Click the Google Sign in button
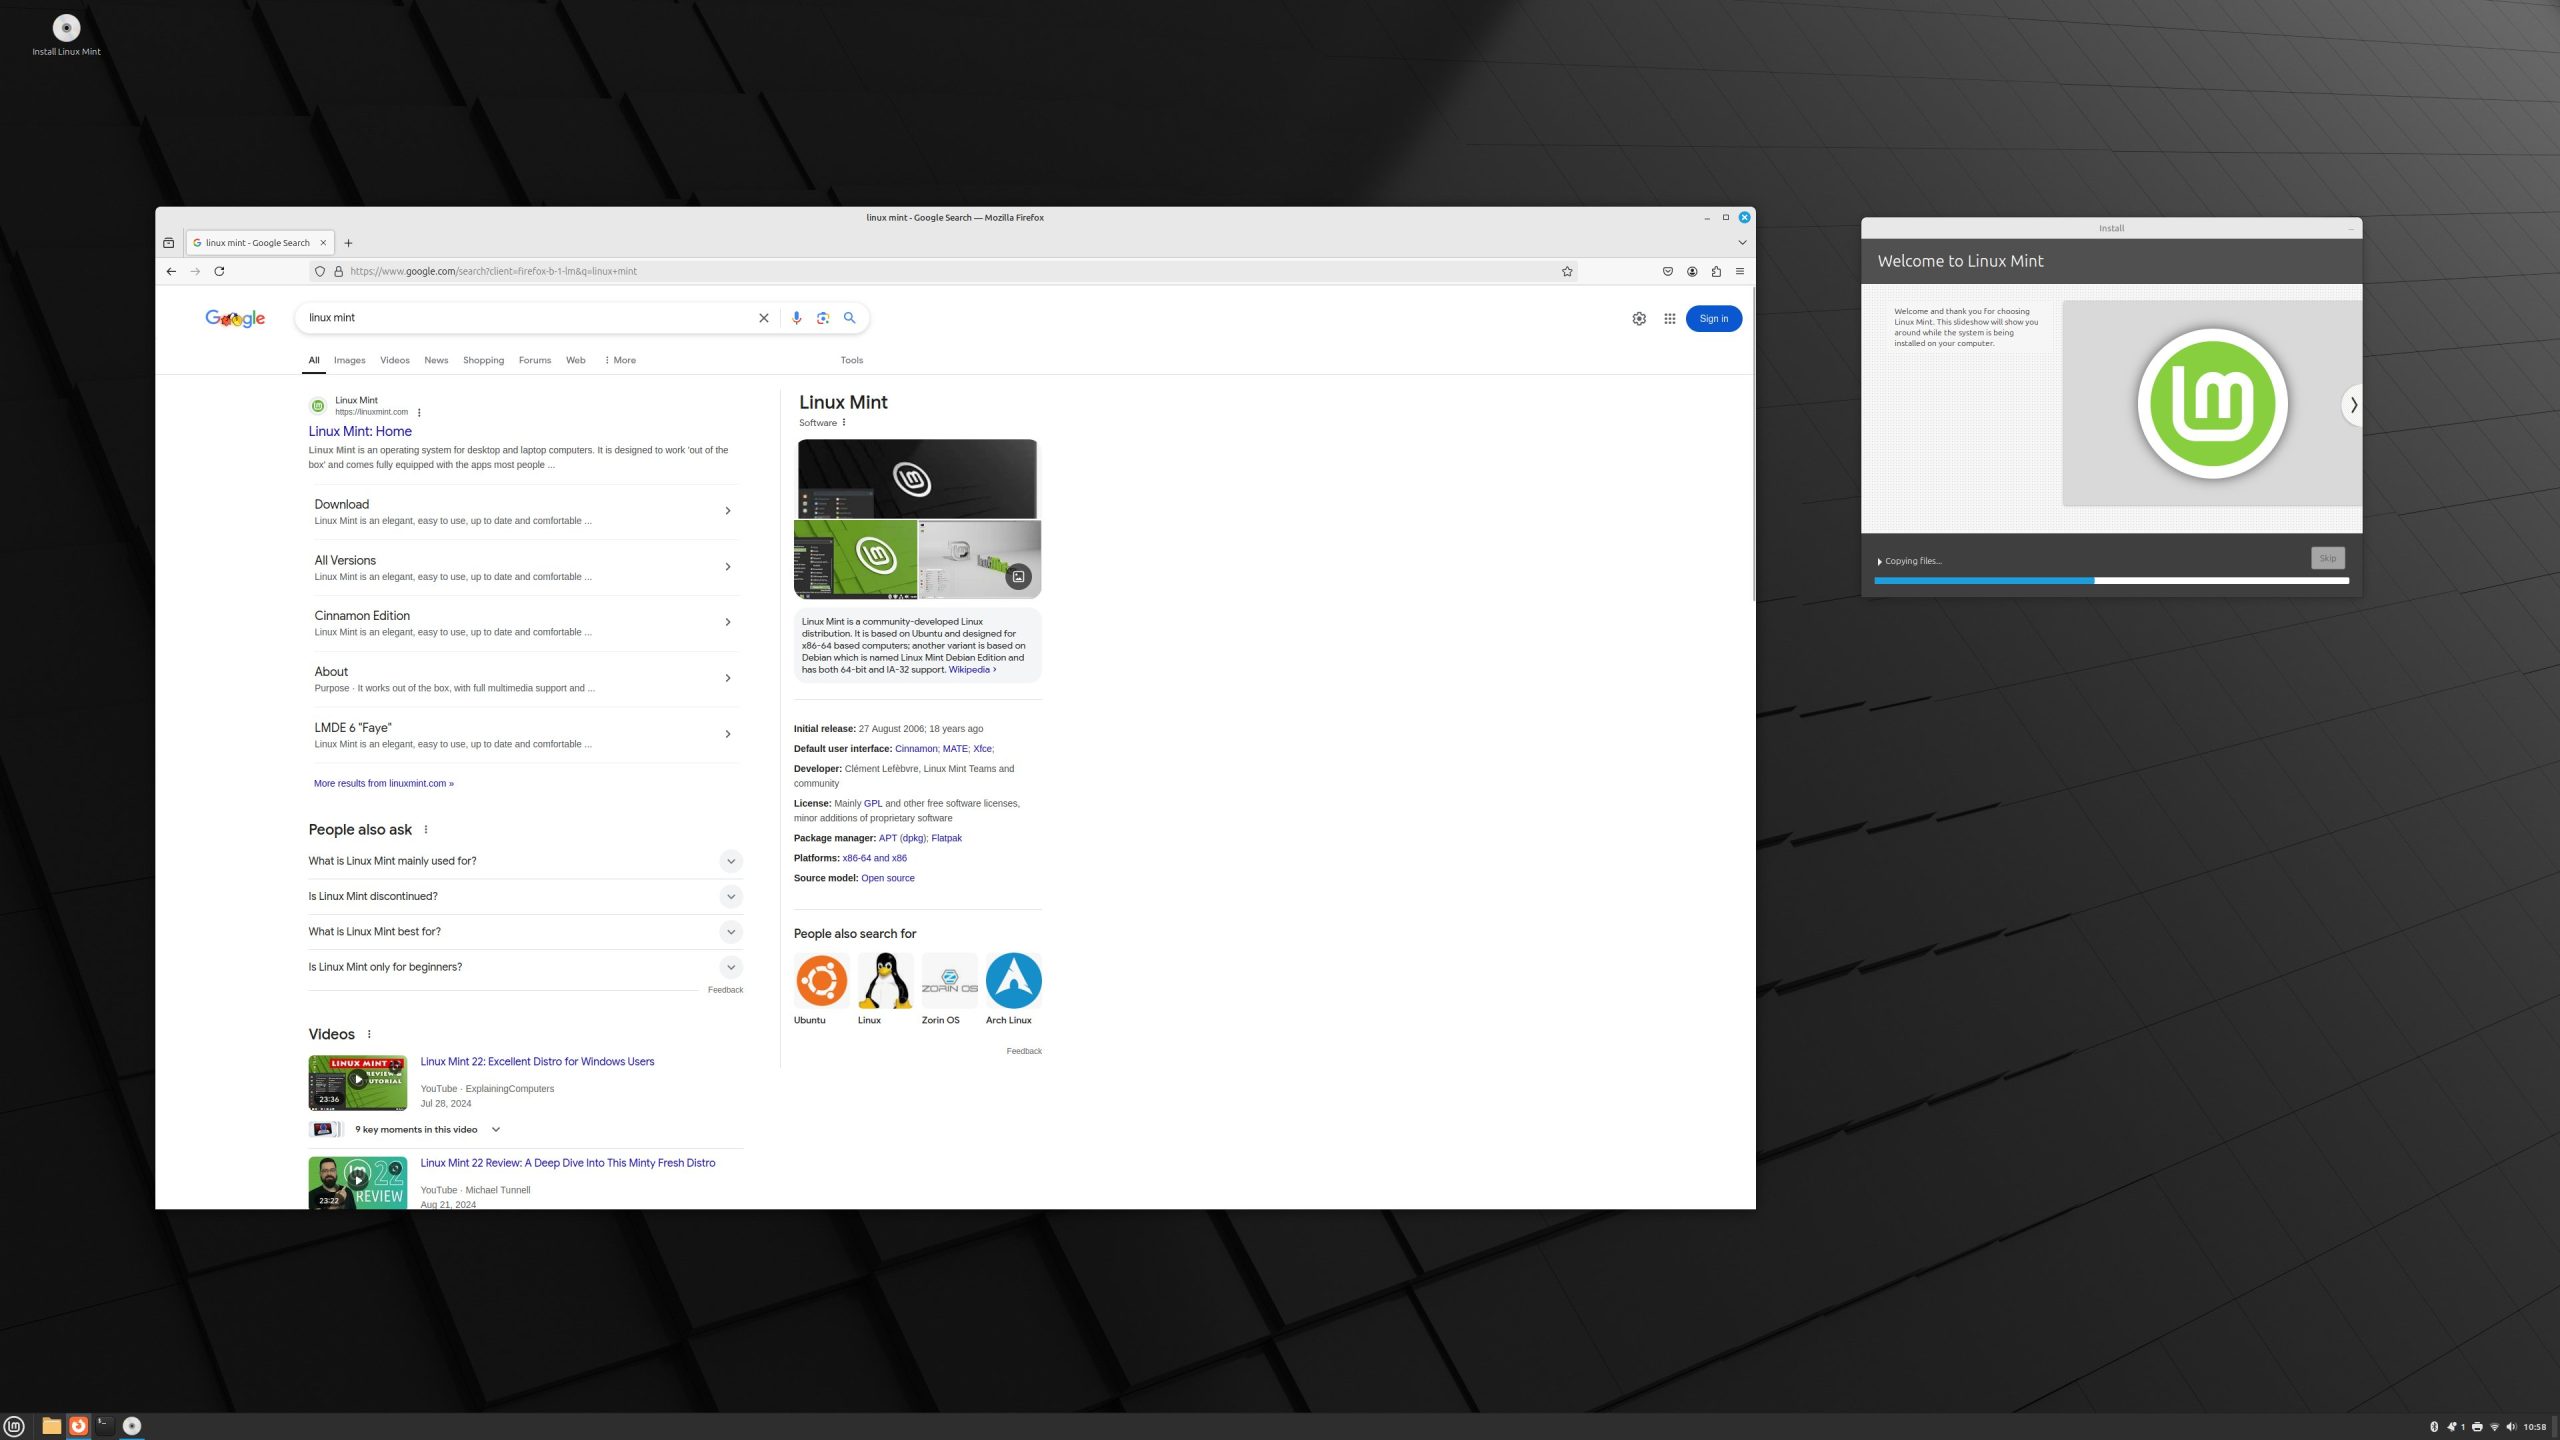Image resolution: width=2560 pixels, height=1440 pixels. click(x=1714, y=319)
